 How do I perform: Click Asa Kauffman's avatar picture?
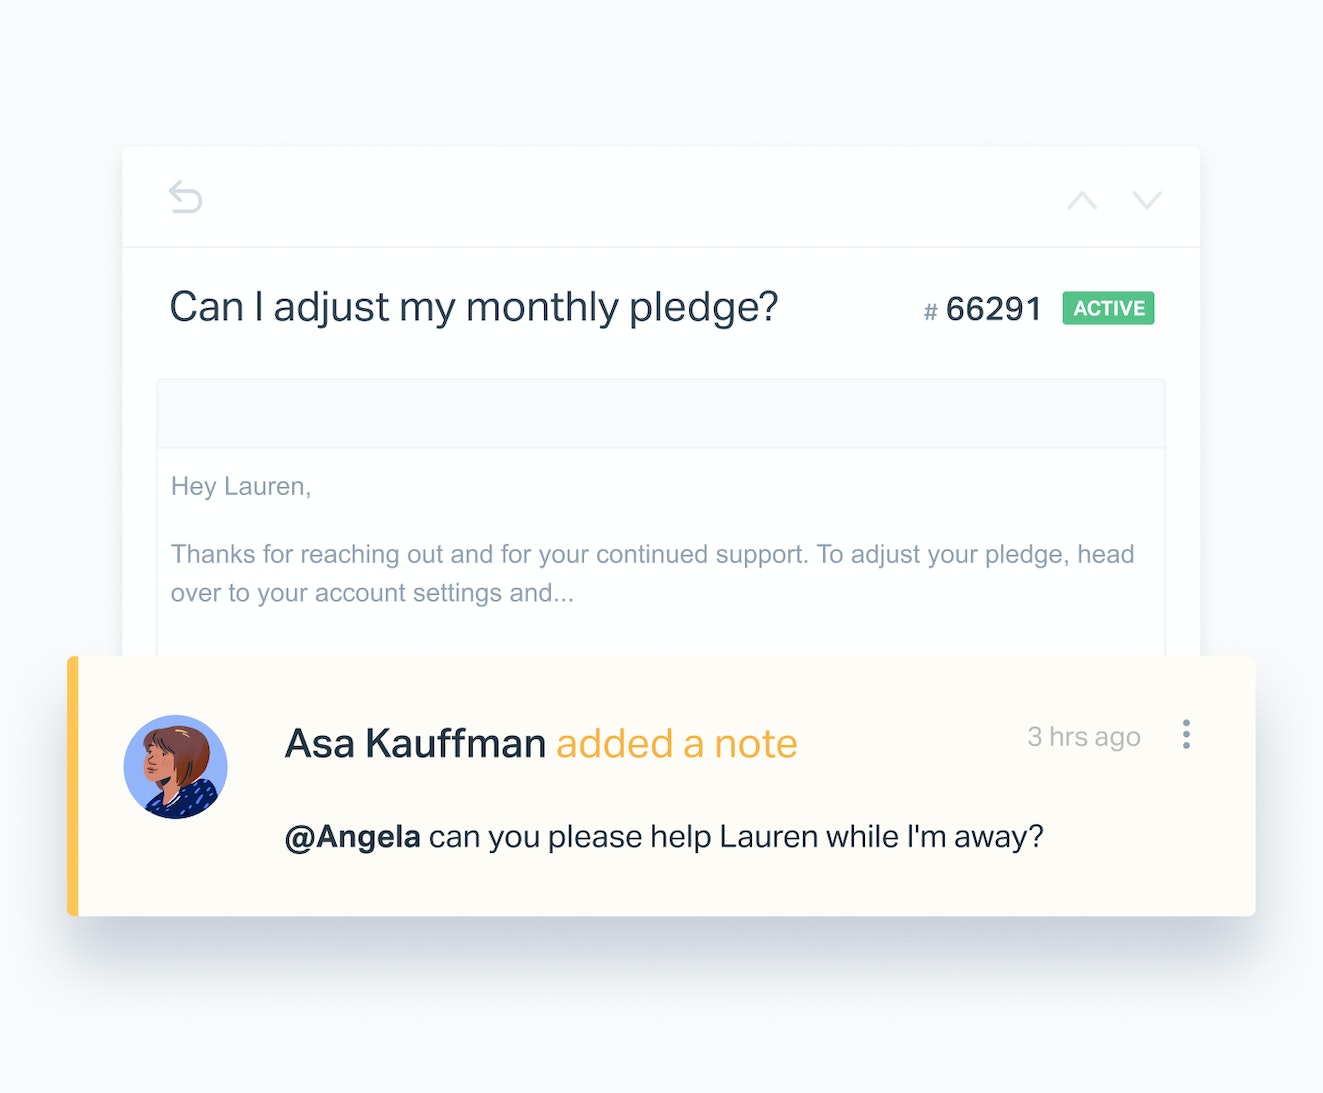point(176,767)
